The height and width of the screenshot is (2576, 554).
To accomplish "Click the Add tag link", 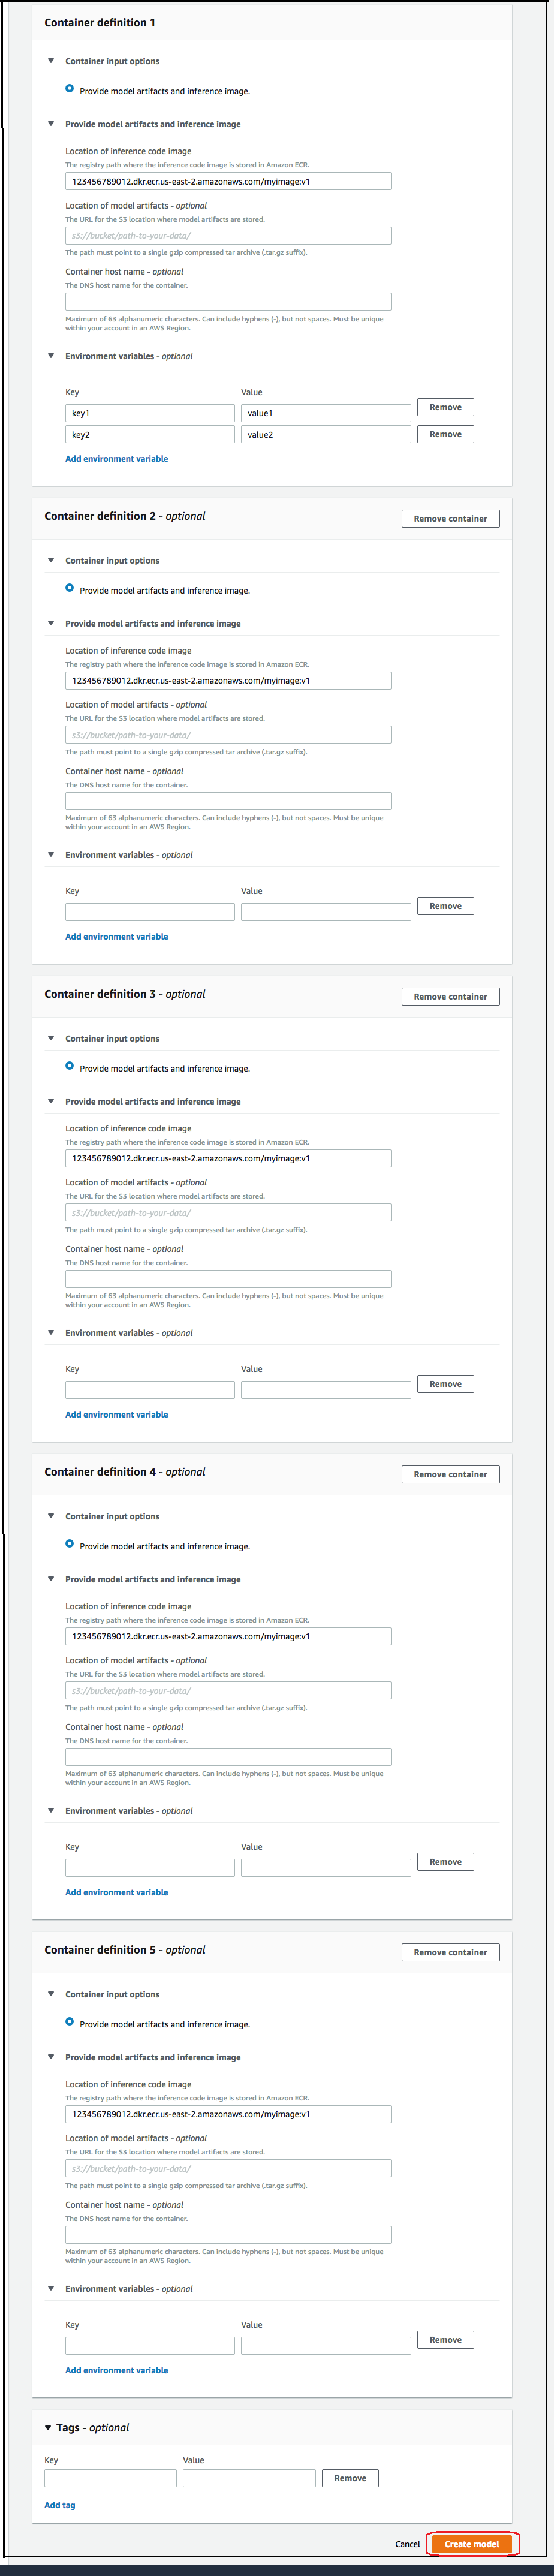I will pyautogui.click(x=60, y=2504).
